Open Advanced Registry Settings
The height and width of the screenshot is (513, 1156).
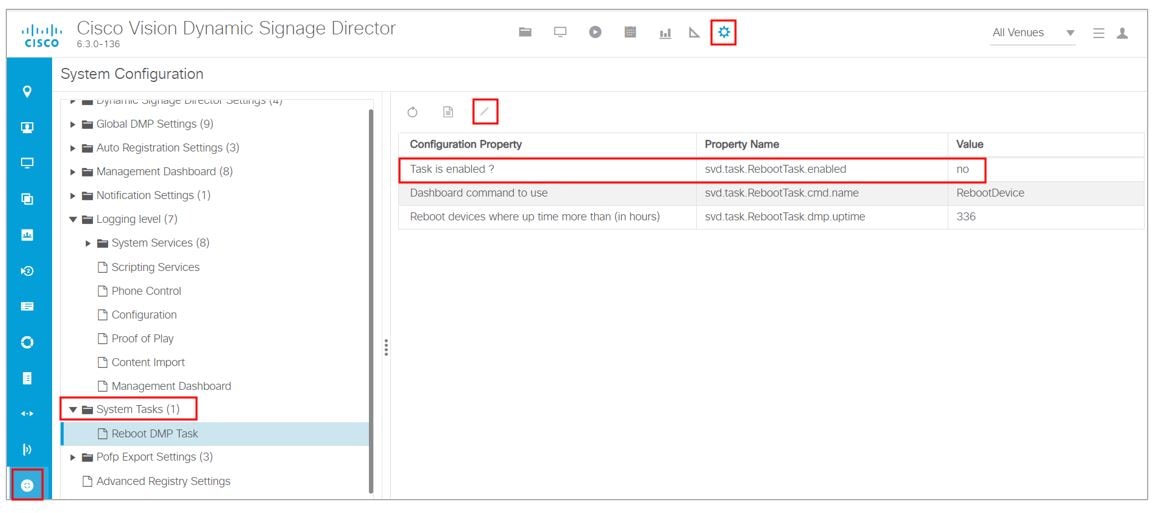point(163,481)
